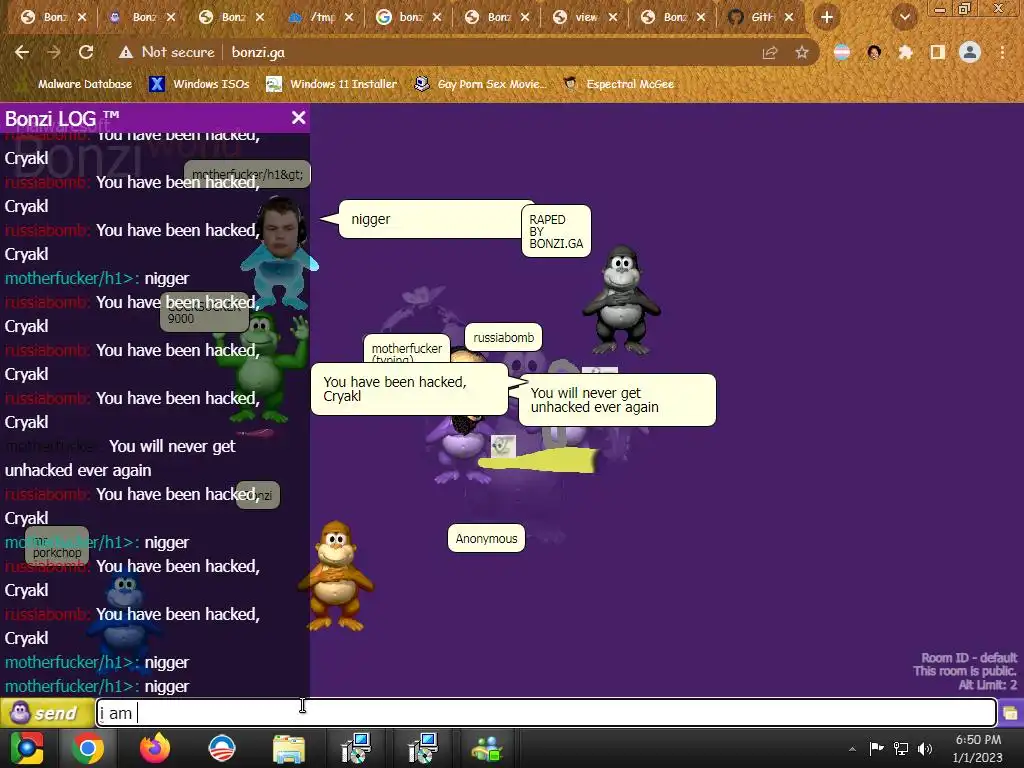Screen dimensions: 1024x768
Task: Click the Bonzi with a human face
Action: pyautogui.click(x=280, y=253)
